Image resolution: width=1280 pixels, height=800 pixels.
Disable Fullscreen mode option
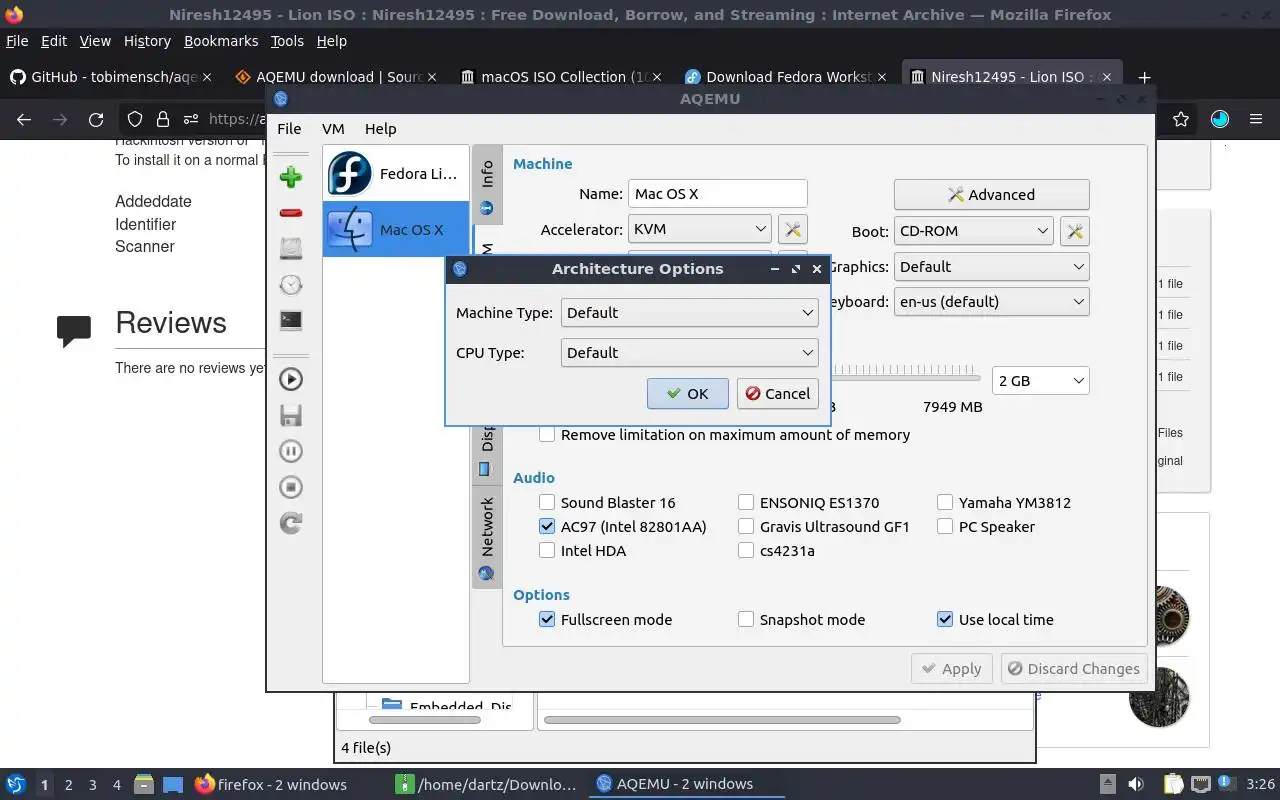[547, 620]
